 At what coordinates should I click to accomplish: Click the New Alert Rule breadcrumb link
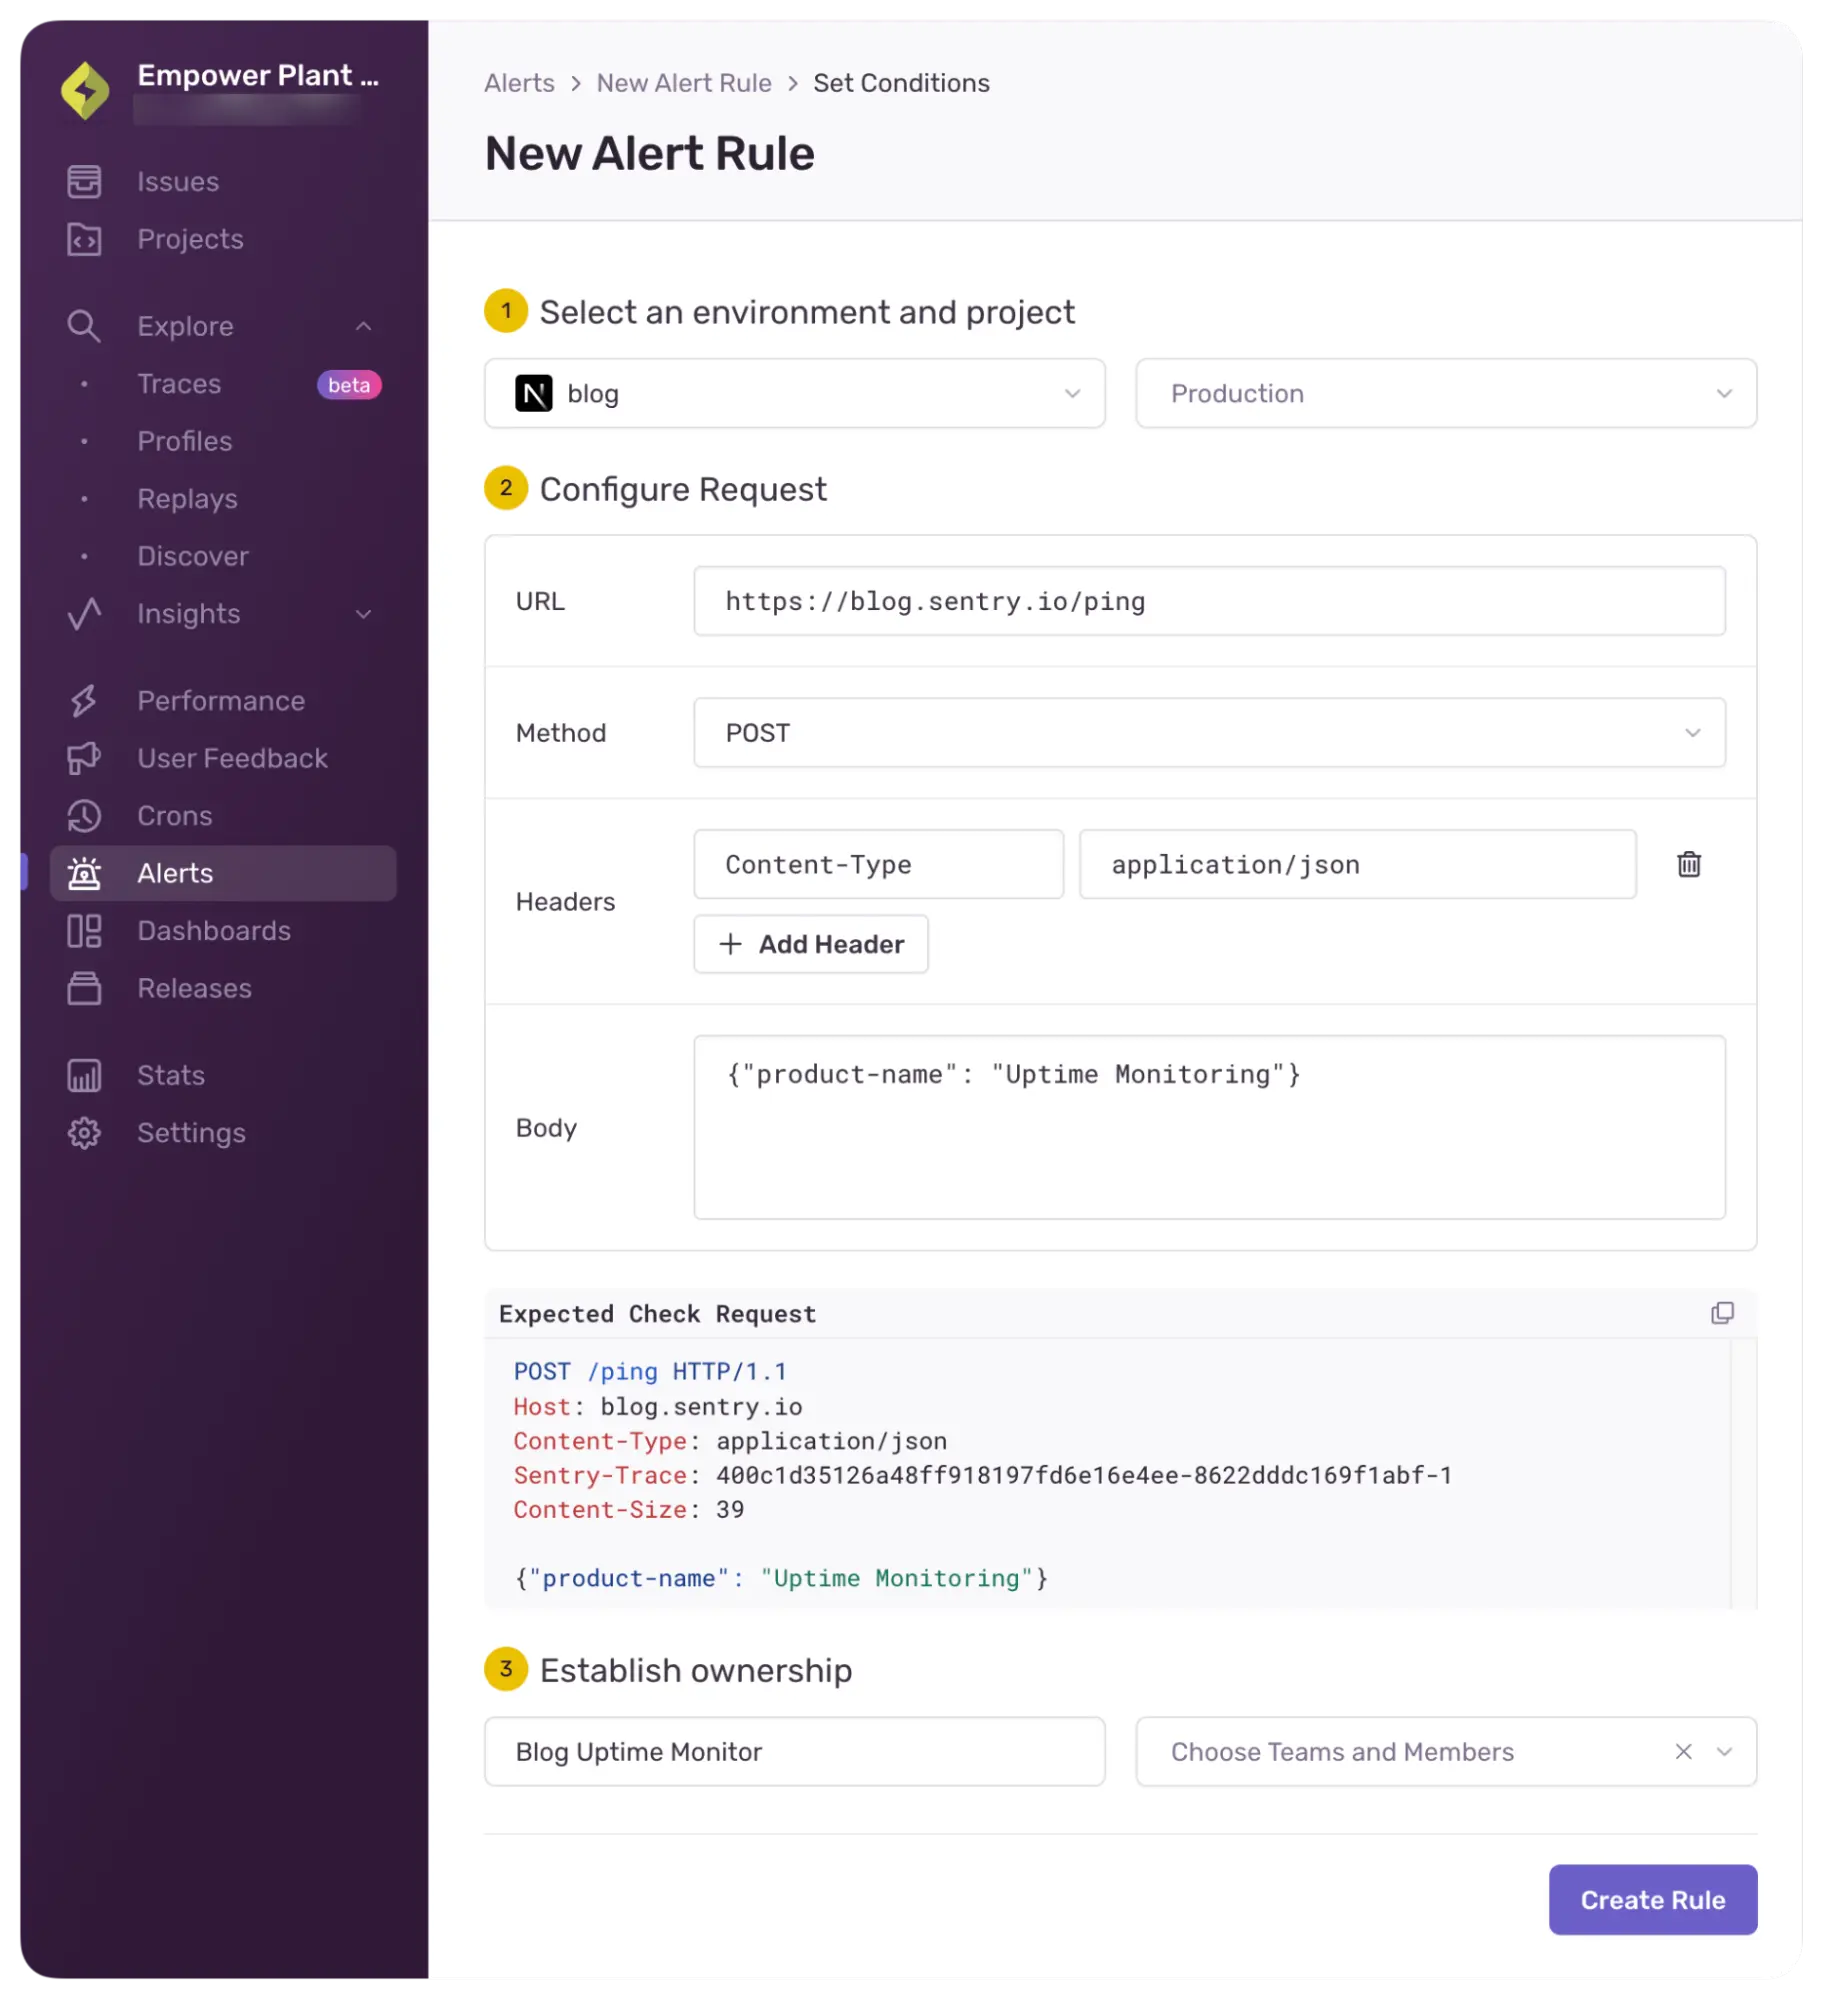point(684,83)
